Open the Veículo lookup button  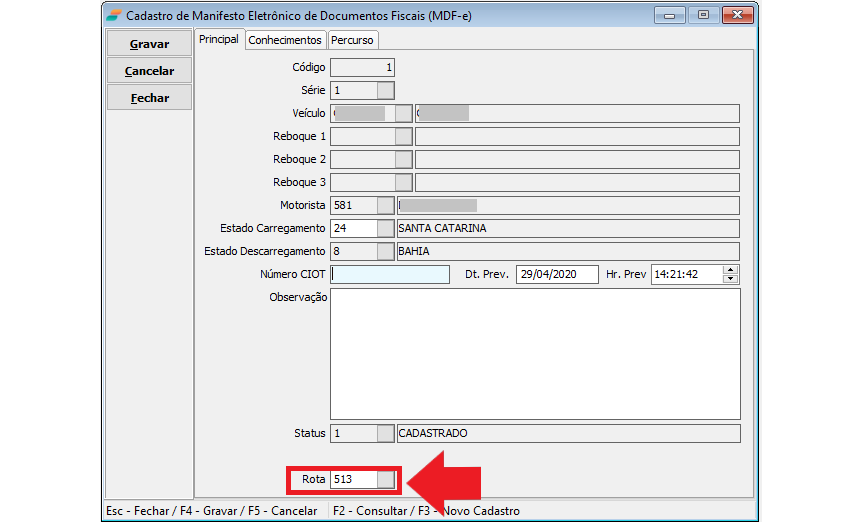click(403, 113)
